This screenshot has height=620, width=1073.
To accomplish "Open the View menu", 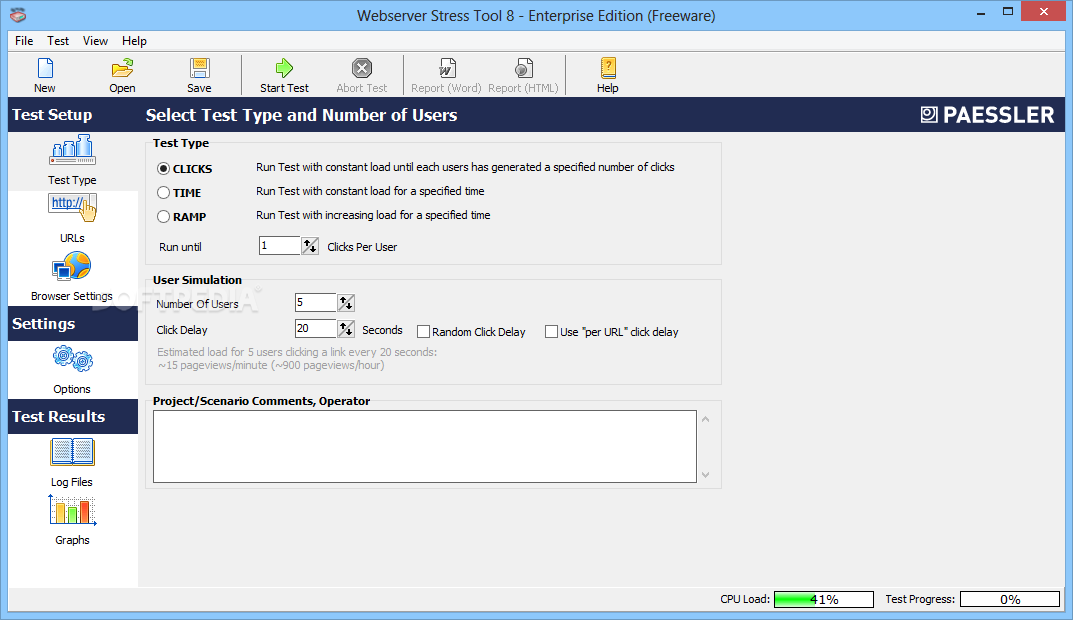I will coord(95,41).
